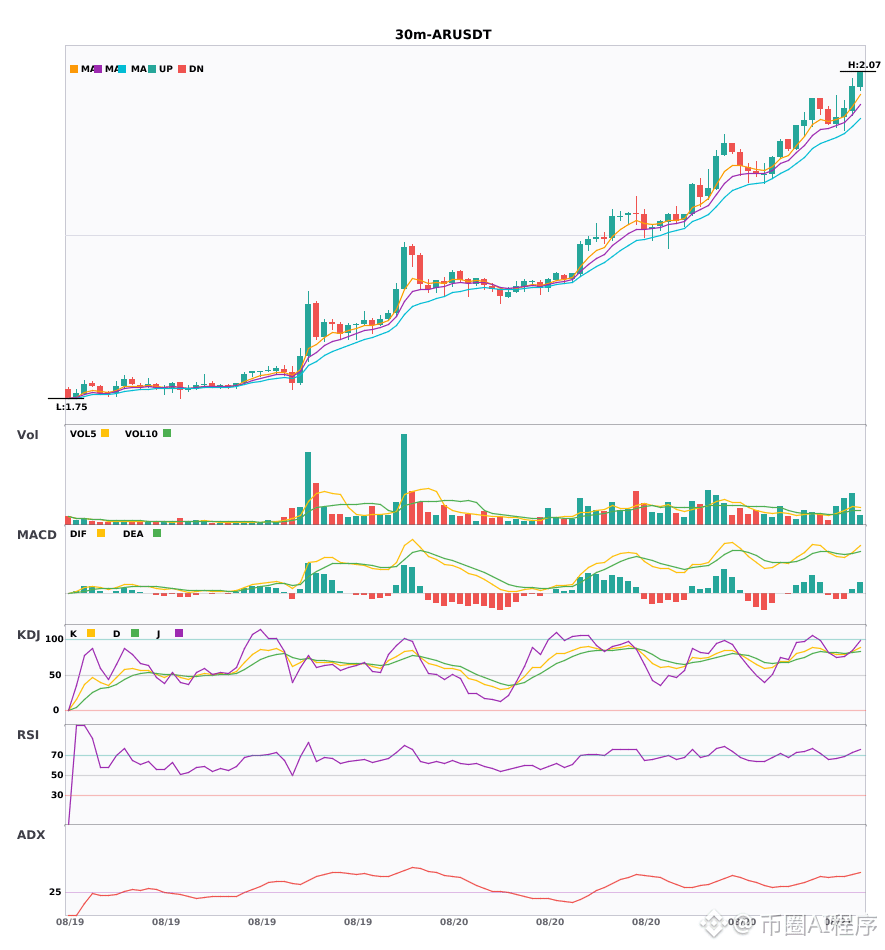885x950 pixels.
Task: Click the 70 axis value in RSI
Action: point(57,755)
